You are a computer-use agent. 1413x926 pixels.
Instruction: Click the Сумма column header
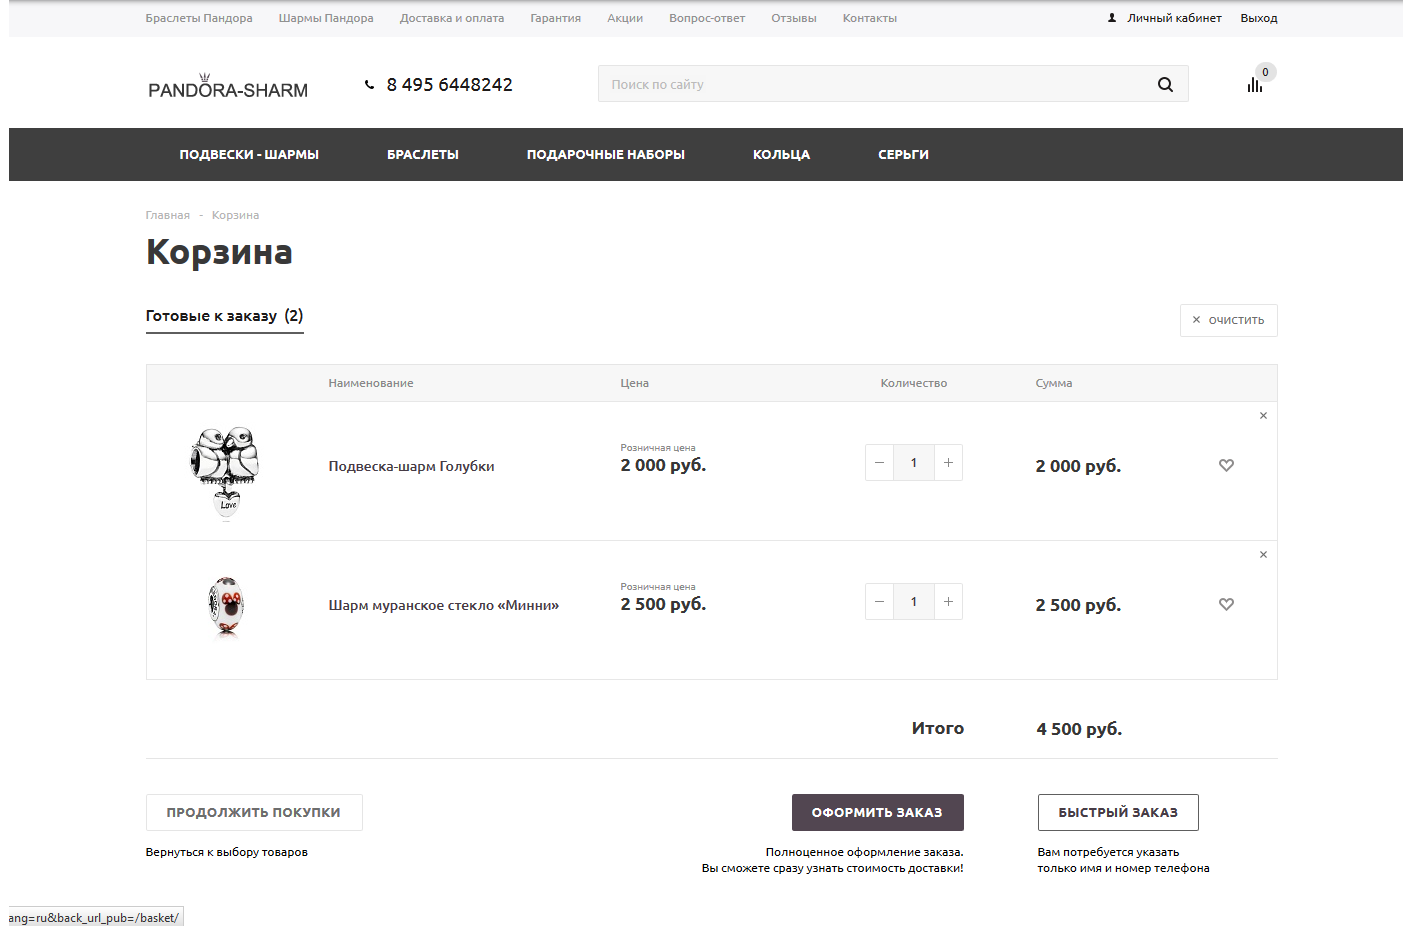point(1054,383)
